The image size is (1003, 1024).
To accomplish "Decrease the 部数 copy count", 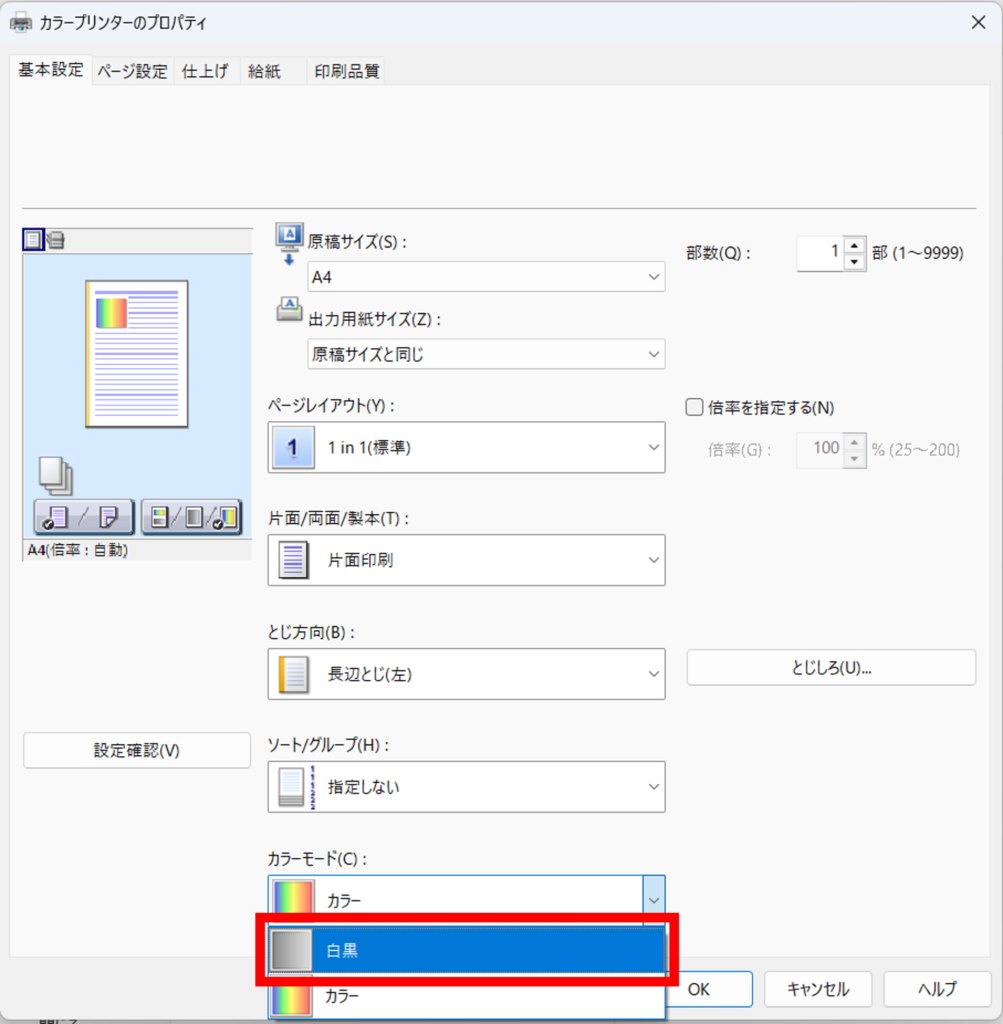I will click(853, 262).
